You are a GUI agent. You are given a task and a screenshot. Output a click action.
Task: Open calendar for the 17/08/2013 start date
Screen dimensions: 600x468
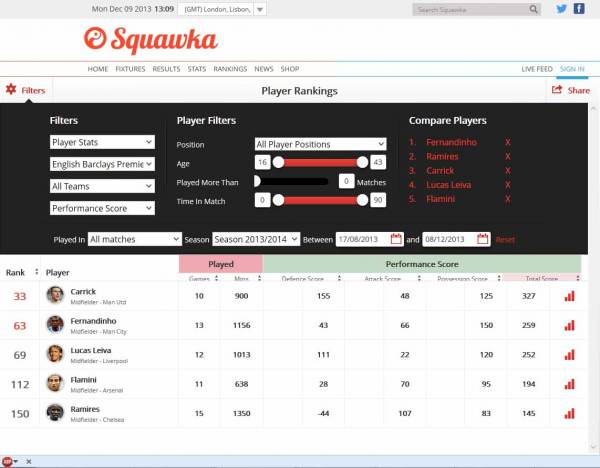(x=396, y=239)
